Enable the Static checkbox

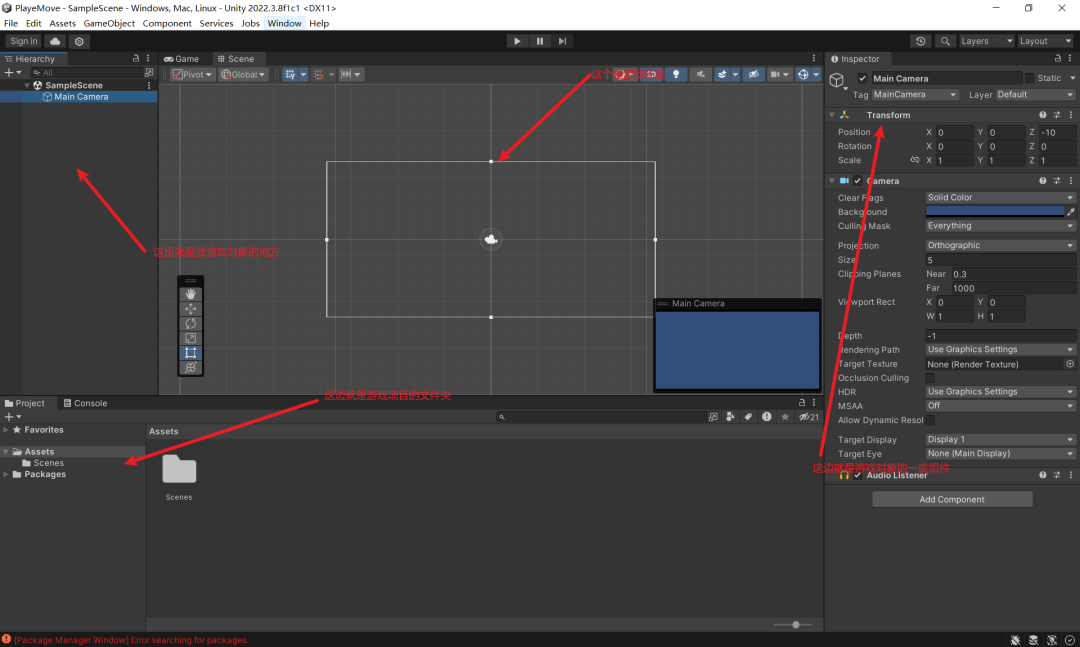tap(1030, 79)
